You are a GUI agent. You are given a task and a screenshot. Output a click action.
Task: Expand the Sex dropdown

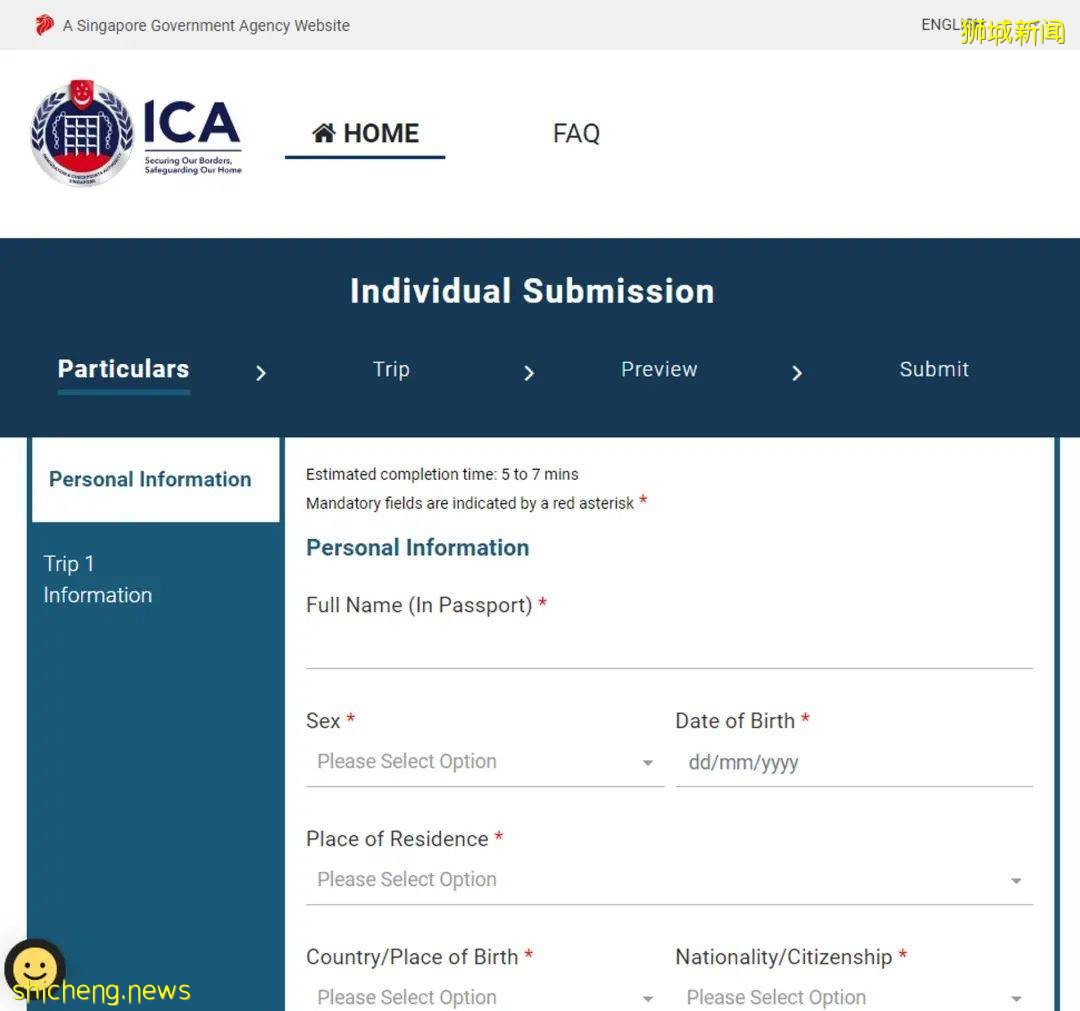(x=484, y=762)
